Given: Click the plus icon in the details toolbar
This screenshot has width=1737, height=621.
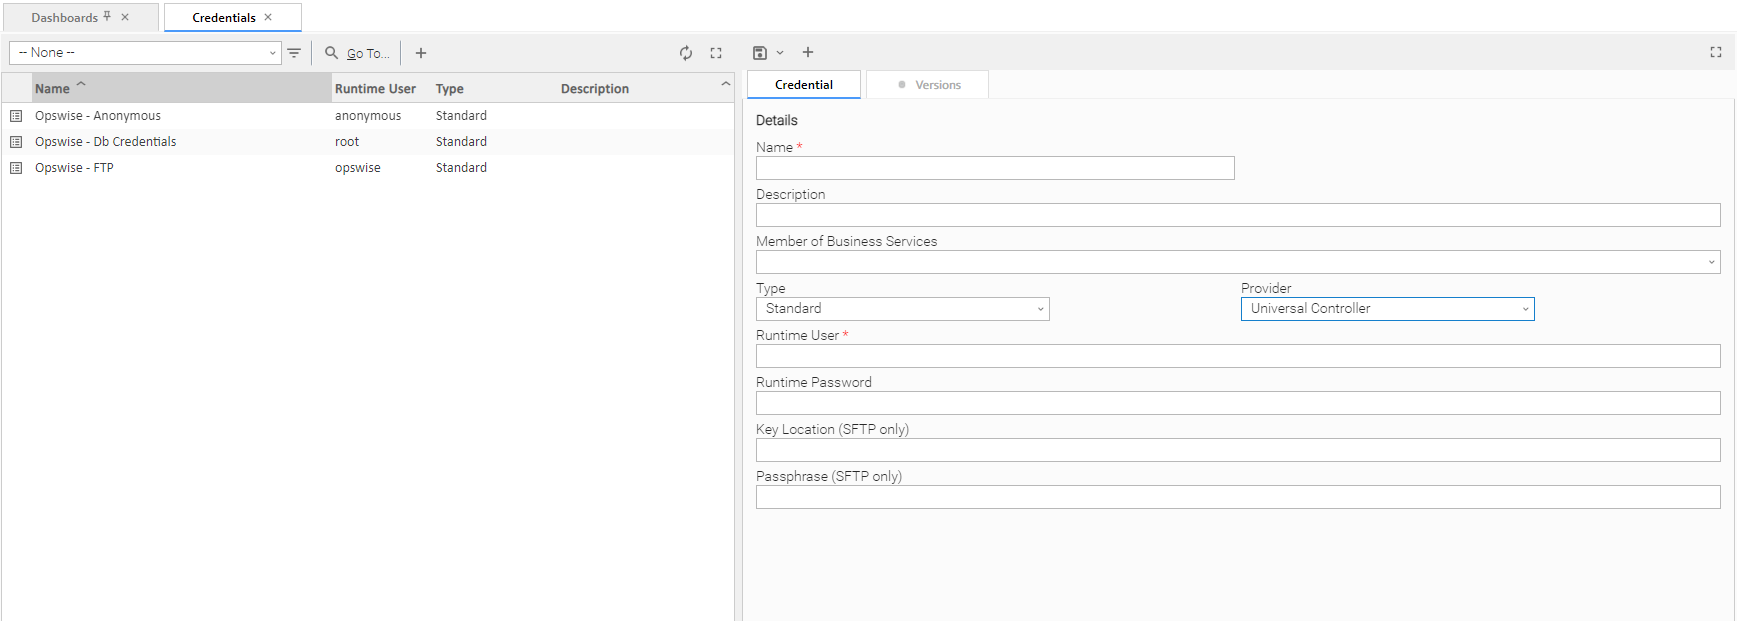Looking at the screenshot, I should pos(808,52).
